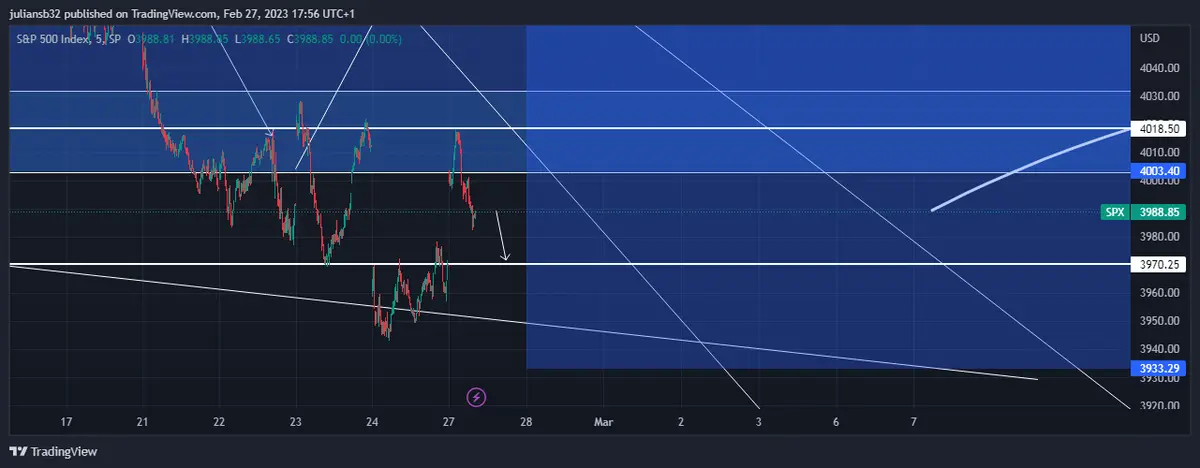This screenshot has height=468, width=1200.
Task: Select the blue 3933.29 price label
Action: click(1160, 369)
